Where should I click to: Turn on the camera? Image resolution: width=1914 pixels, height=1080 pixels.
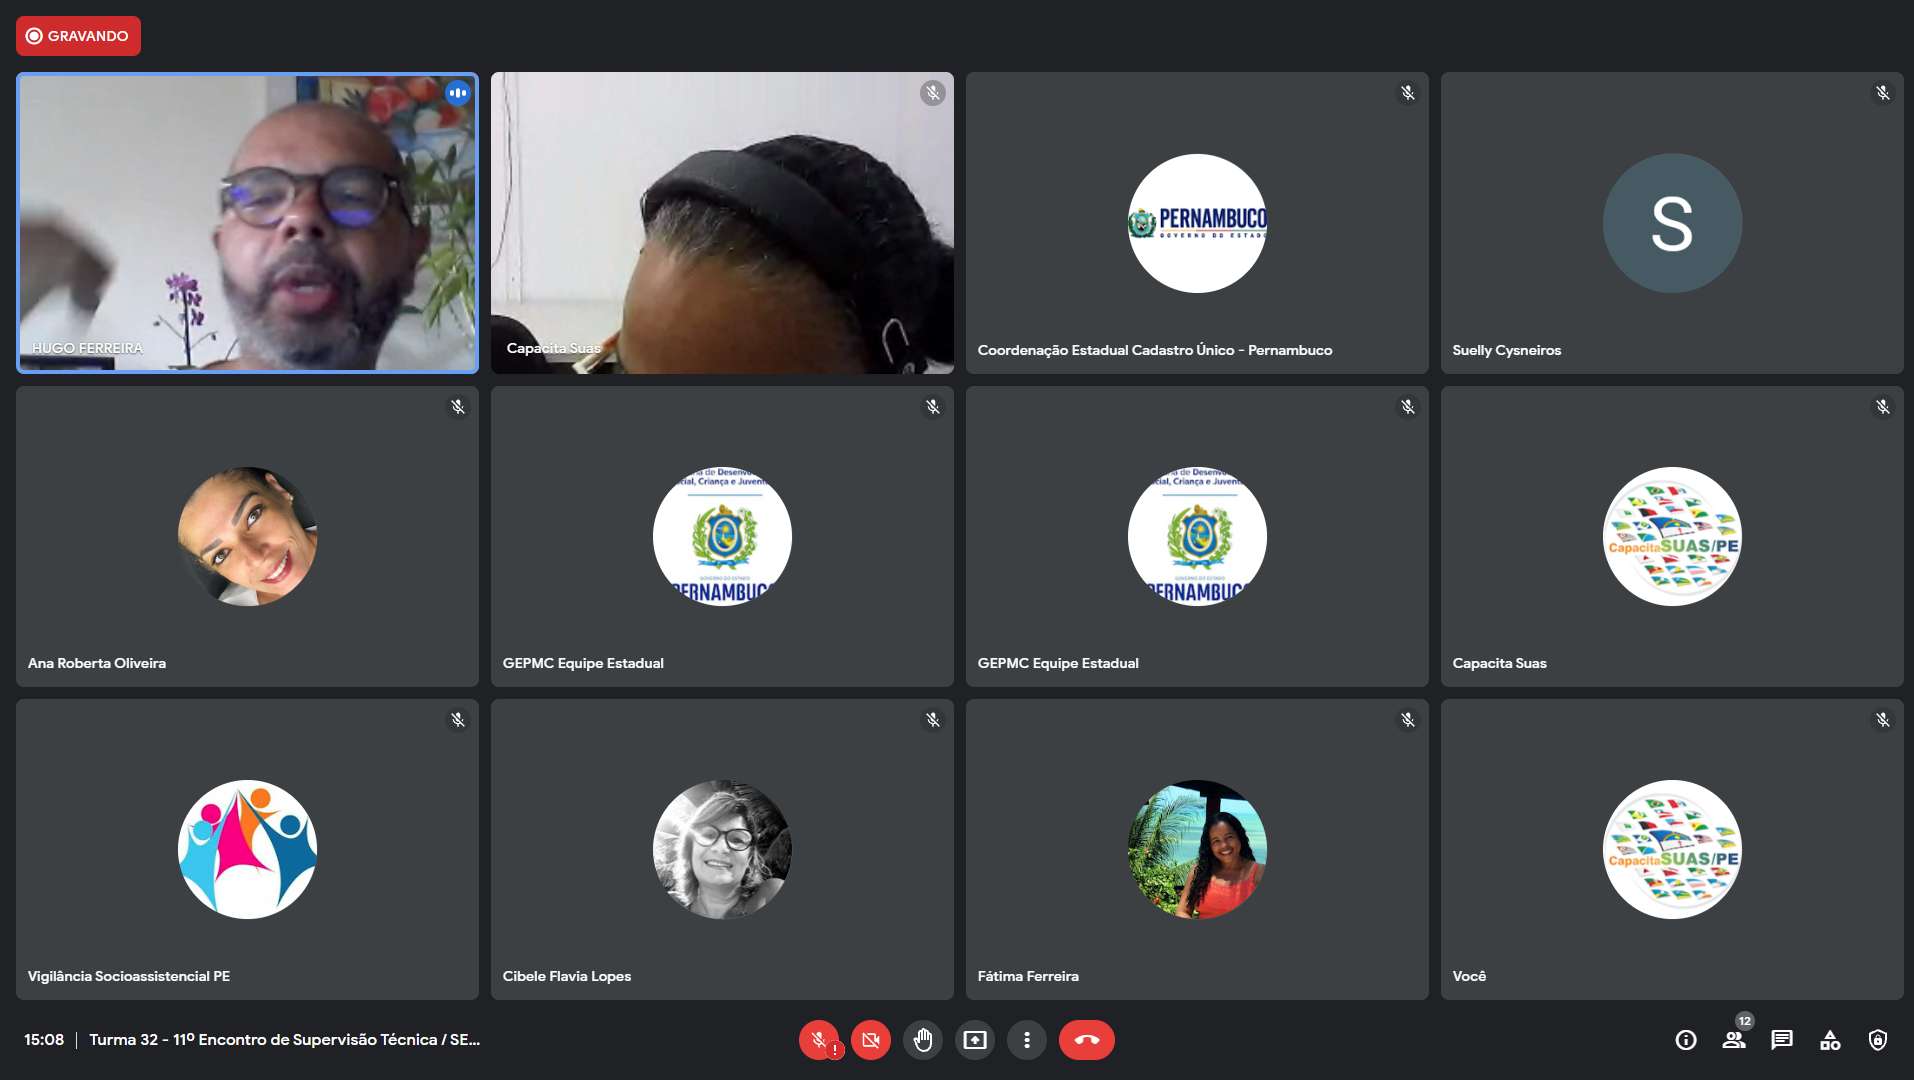pos(871,1040)
